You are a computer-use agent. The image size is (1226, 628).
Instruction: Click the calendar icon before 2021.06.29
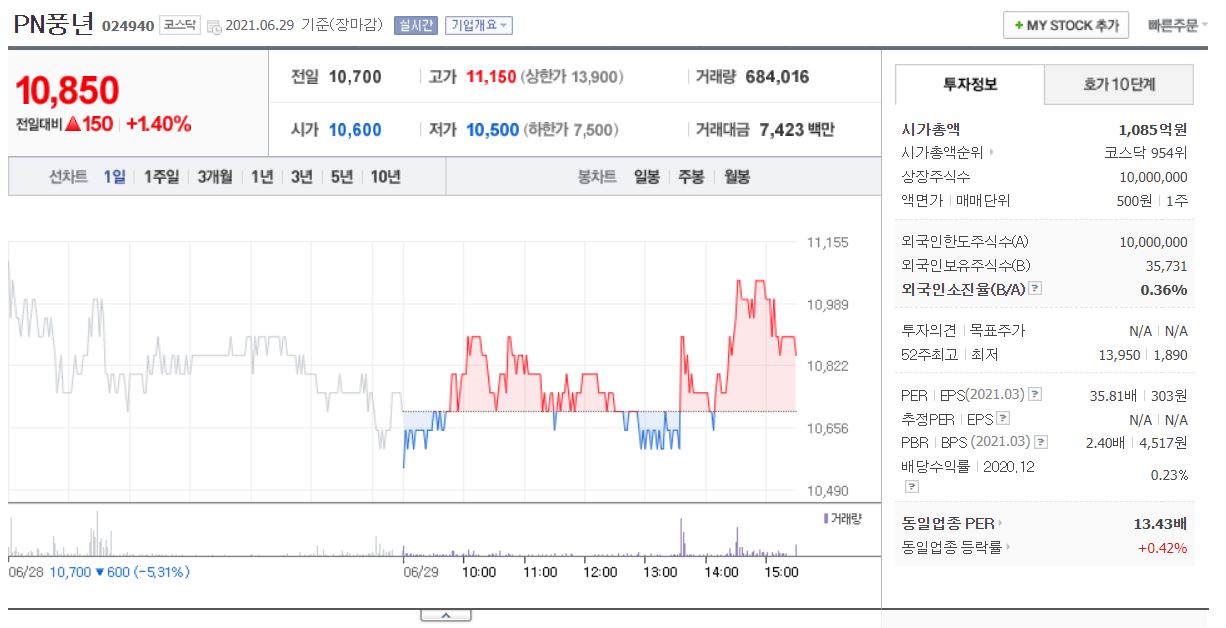[214, 27]
